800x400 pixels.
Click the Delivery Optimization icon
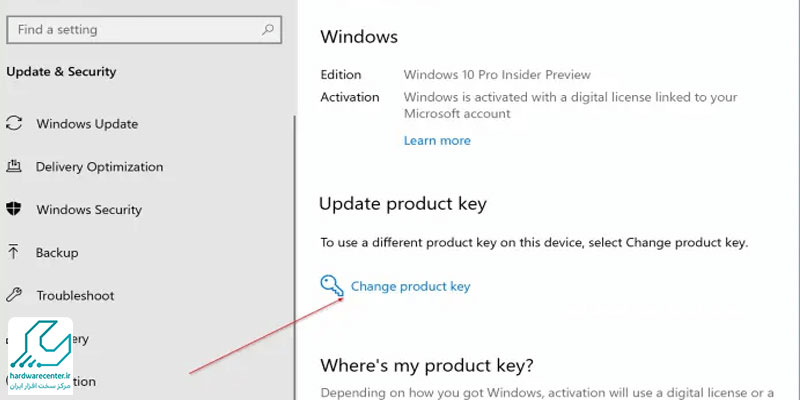point(14,166)
